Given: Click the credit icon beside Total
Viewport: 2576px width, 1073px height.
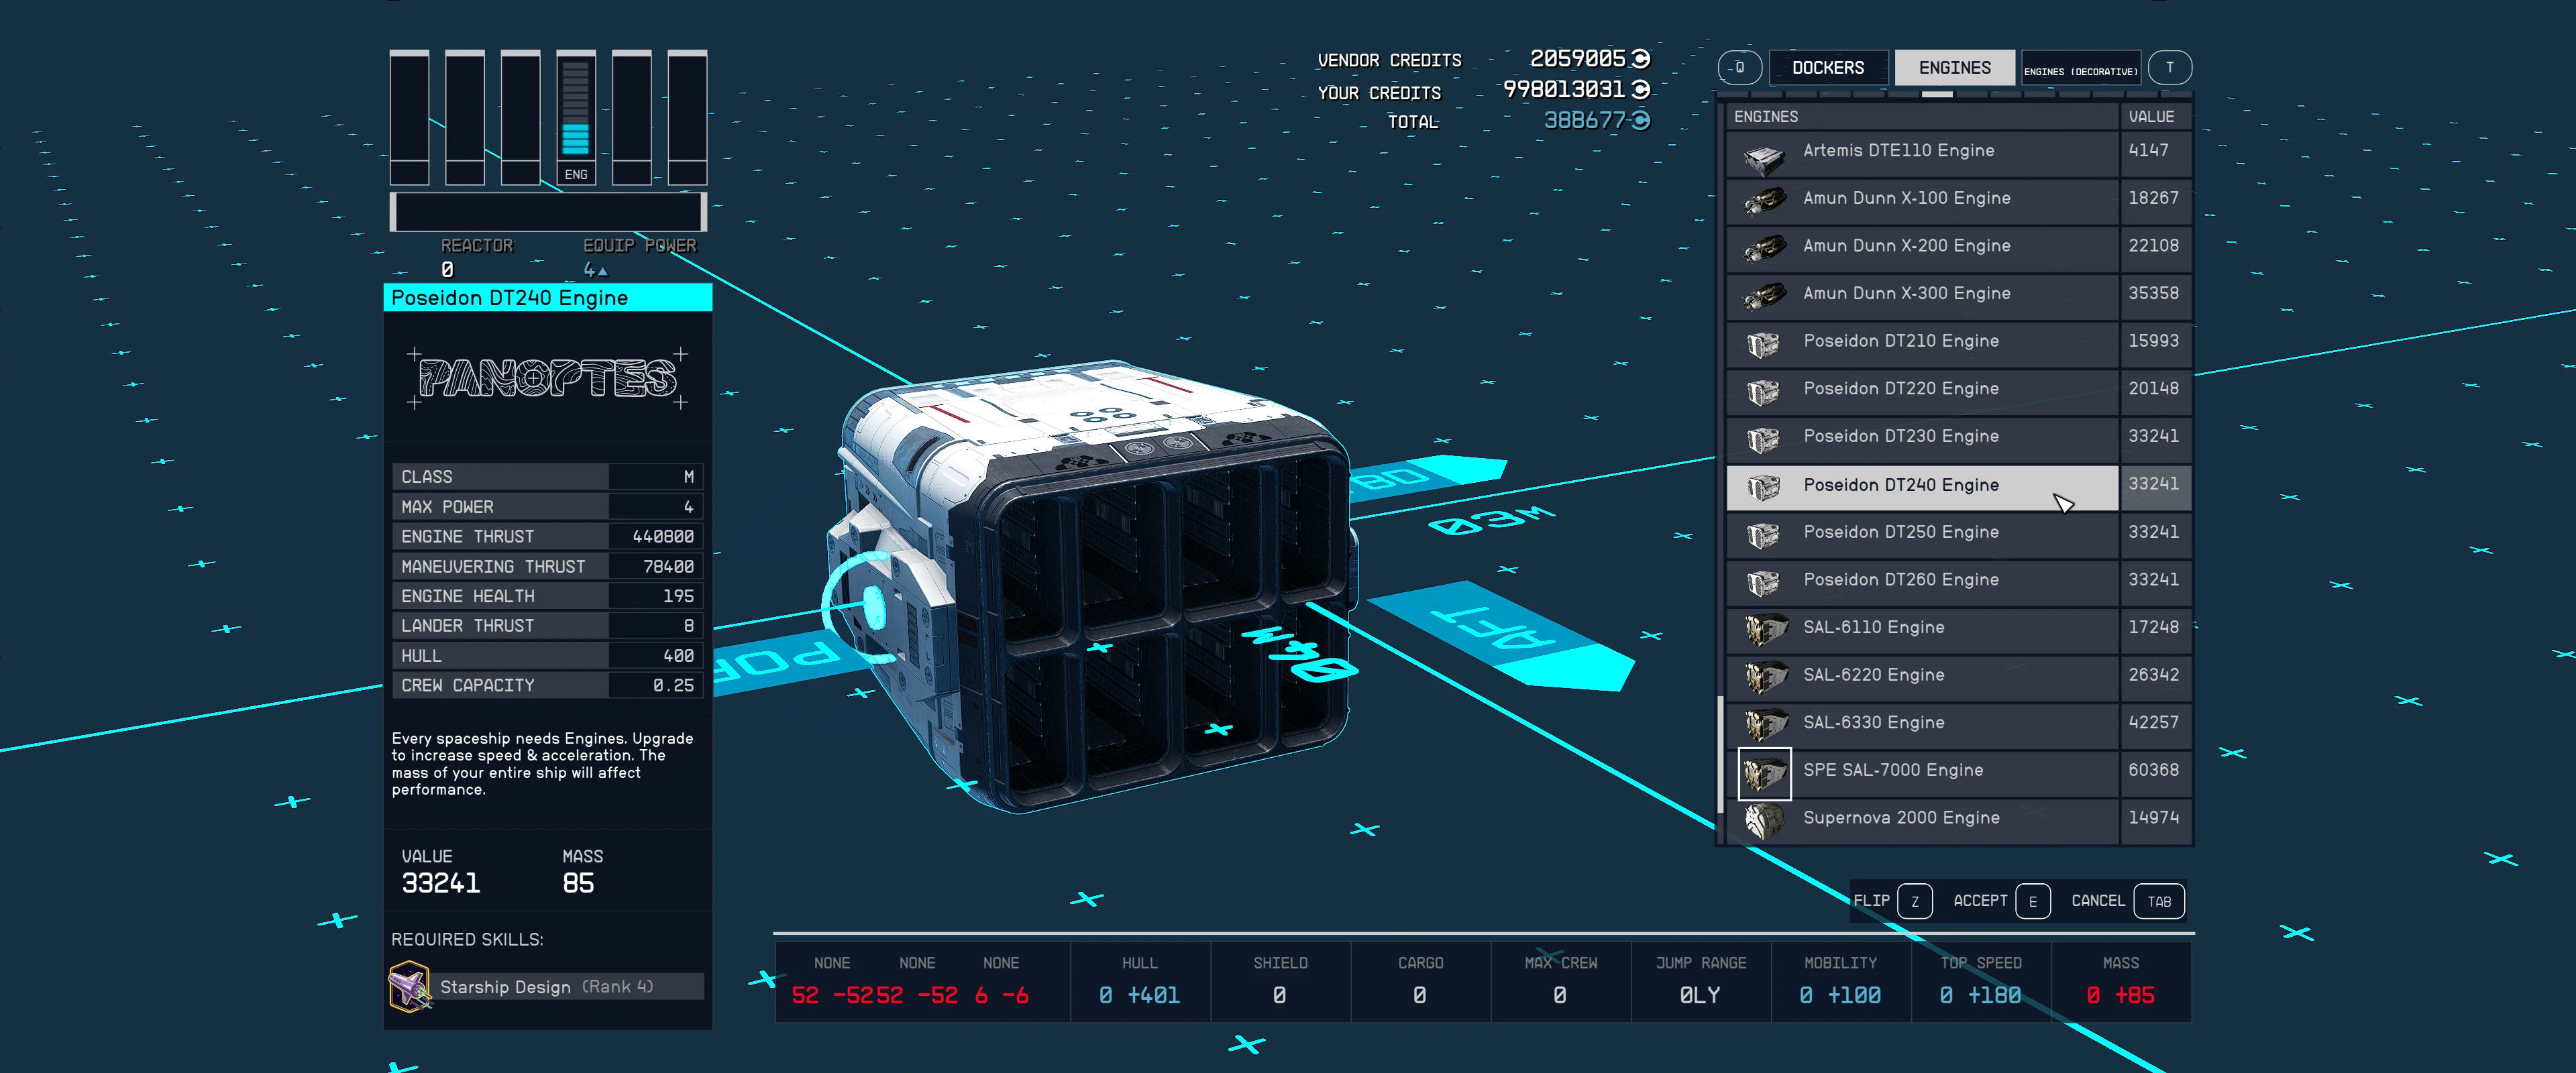Looking at the screenshot, I should 1641,121.
